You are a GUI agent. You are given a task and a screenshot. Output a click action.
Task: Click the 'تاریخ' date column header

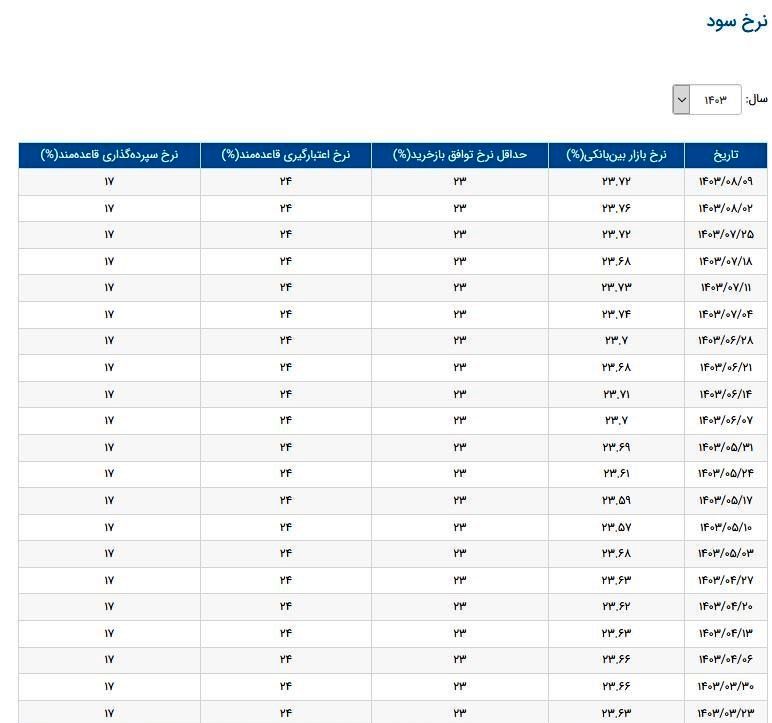pos(725,155)
